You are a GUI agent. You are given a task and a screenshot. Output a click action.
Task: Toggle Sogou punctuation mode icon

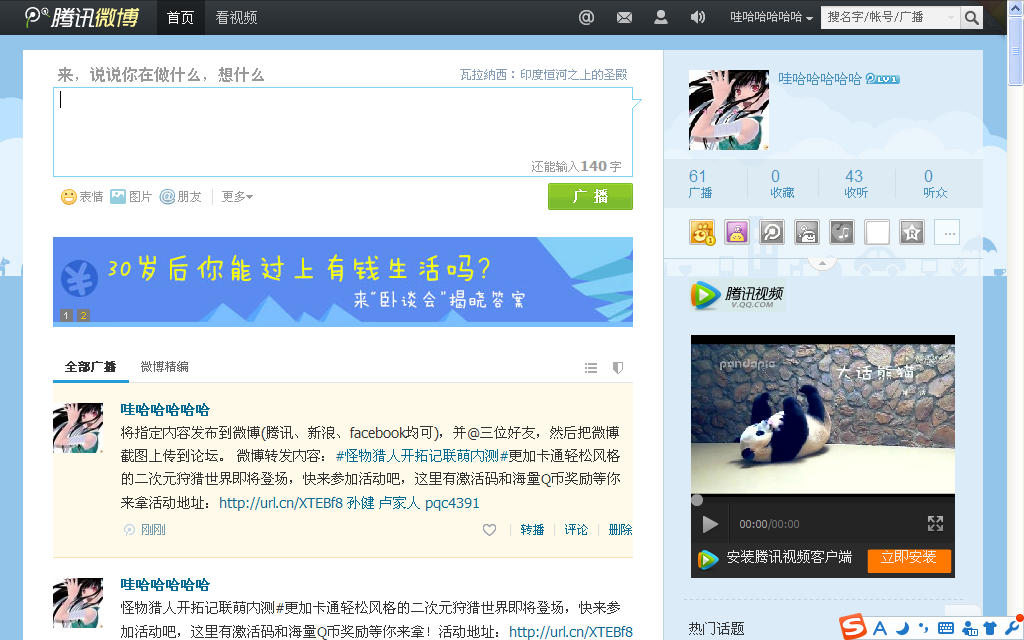[x=923, y=629]
